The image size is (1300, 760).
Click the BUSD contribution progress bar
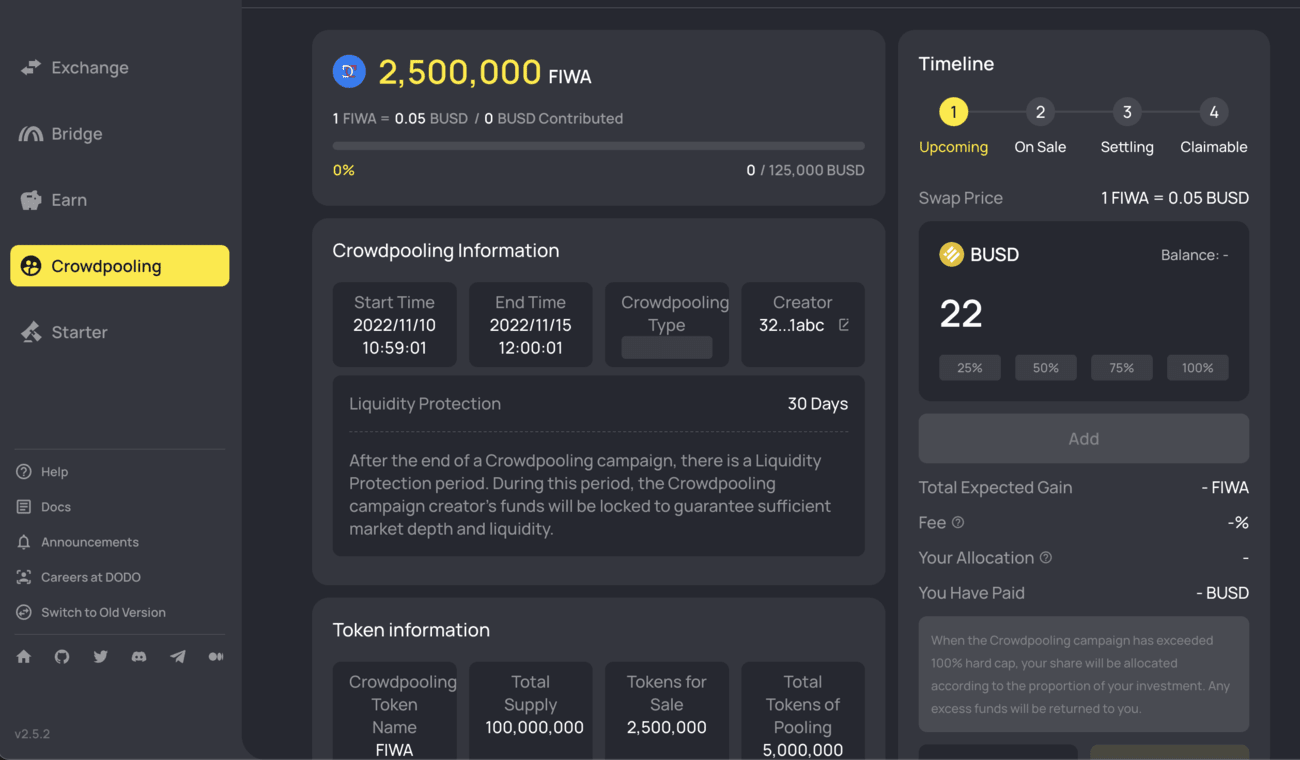pos(598,145)
